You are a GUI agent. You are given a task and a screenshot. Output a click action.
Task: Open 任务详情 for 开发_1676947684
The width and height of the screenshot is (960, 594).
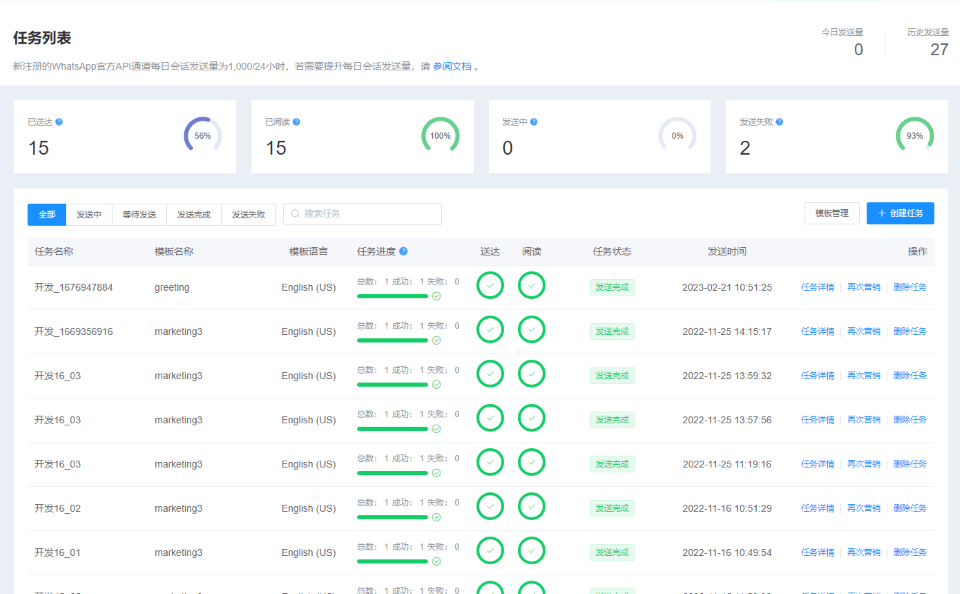click(817, 287)
